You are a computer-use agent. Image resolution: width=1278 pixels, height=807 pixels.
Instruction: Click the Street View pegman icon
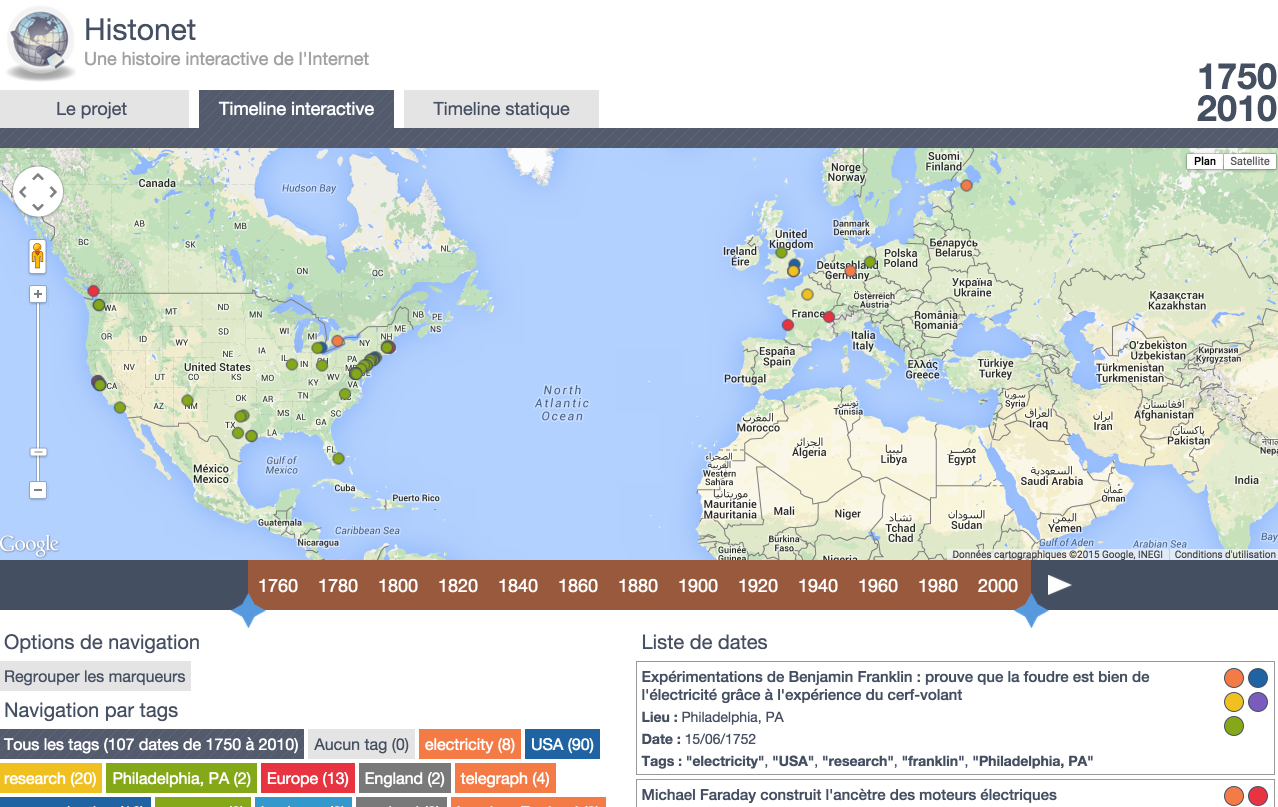coord(38,256)
